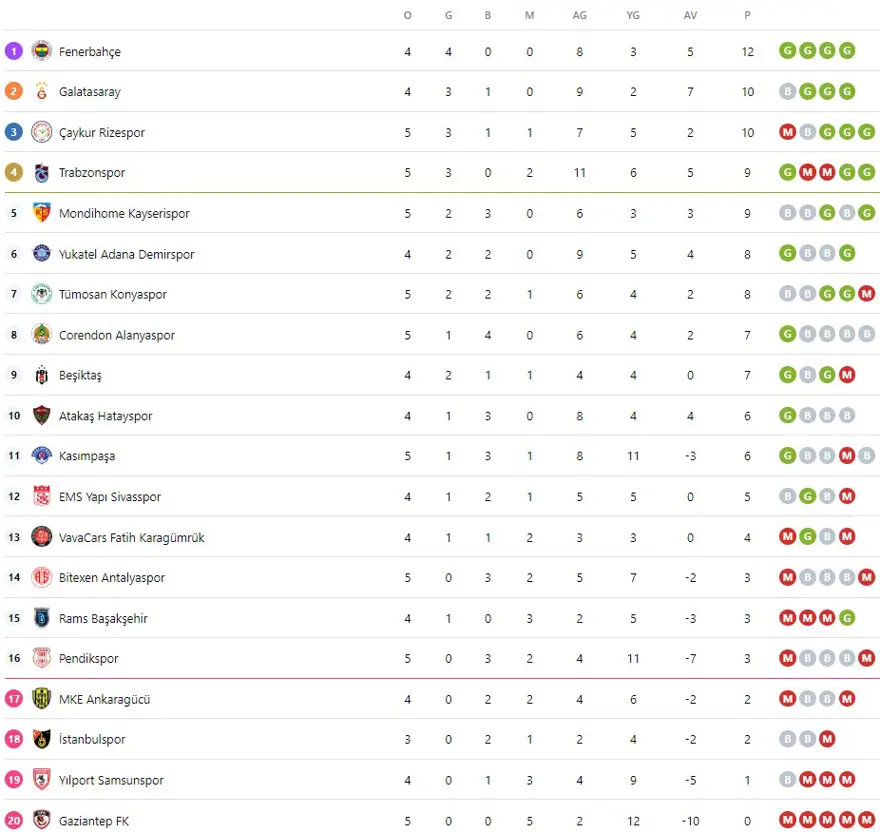Click the Fenerbahçe club crest icon

[x=41, y=51]
